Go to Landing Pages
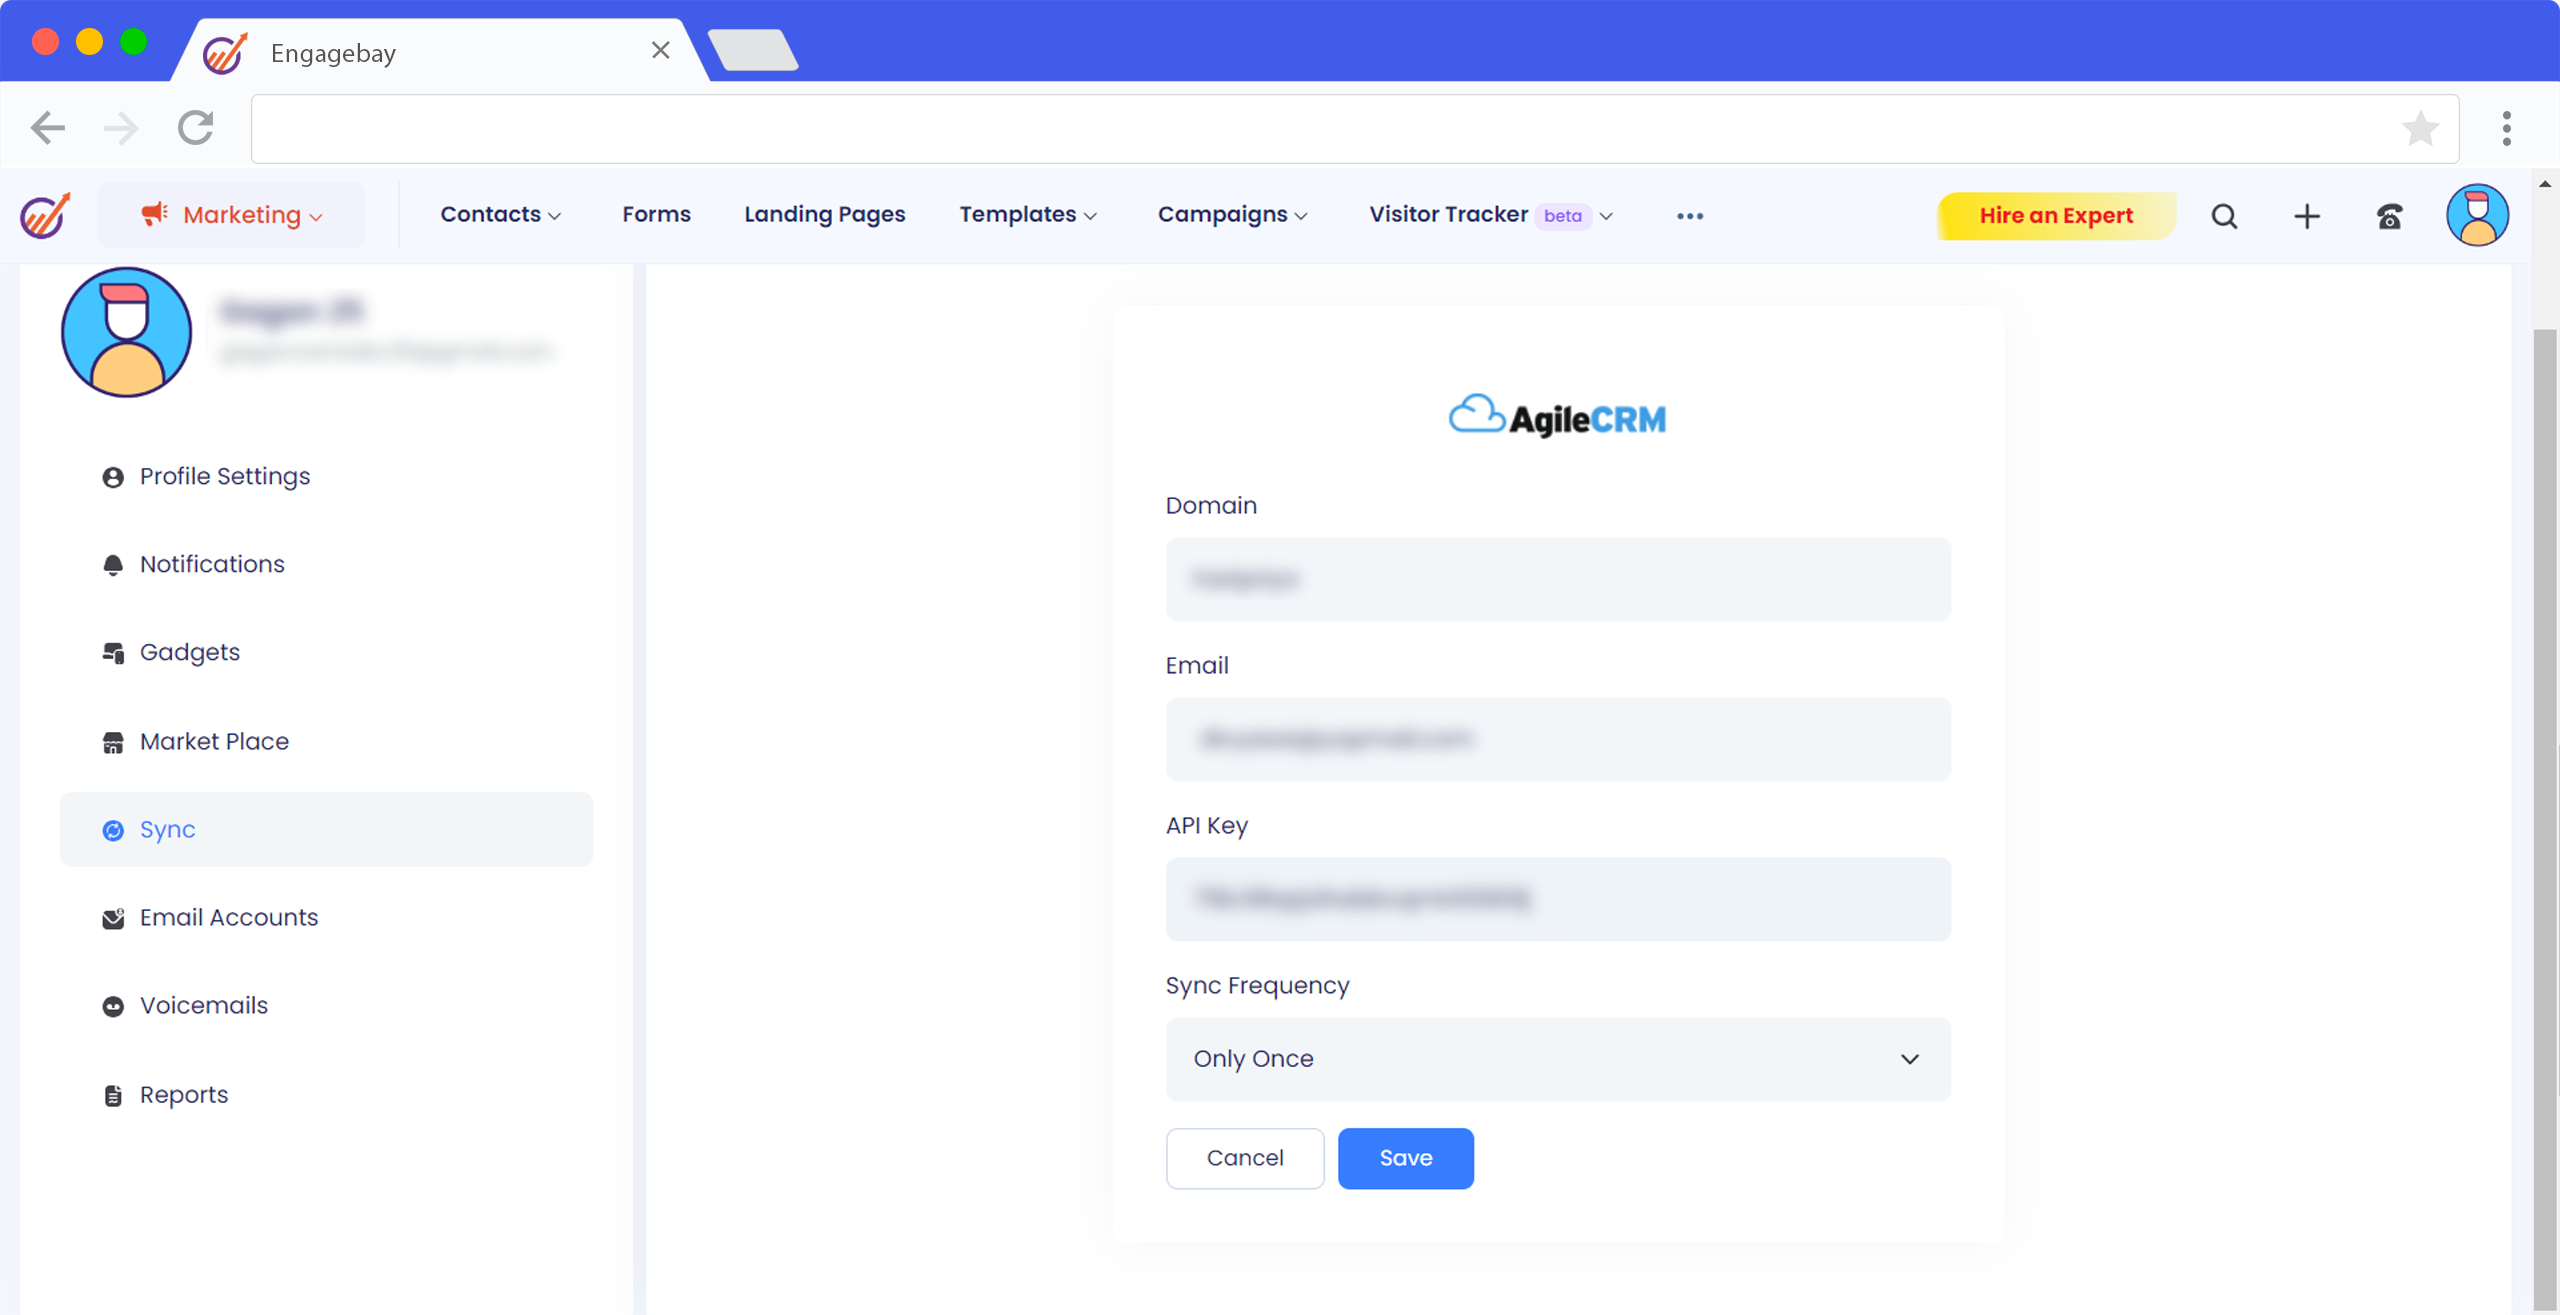Viewport: 2560px width, 1315px height. pyautogui.click(x=824, y=214)
